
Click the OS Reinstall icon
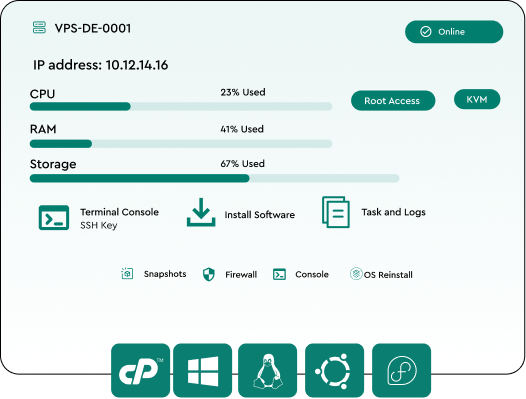356,273
